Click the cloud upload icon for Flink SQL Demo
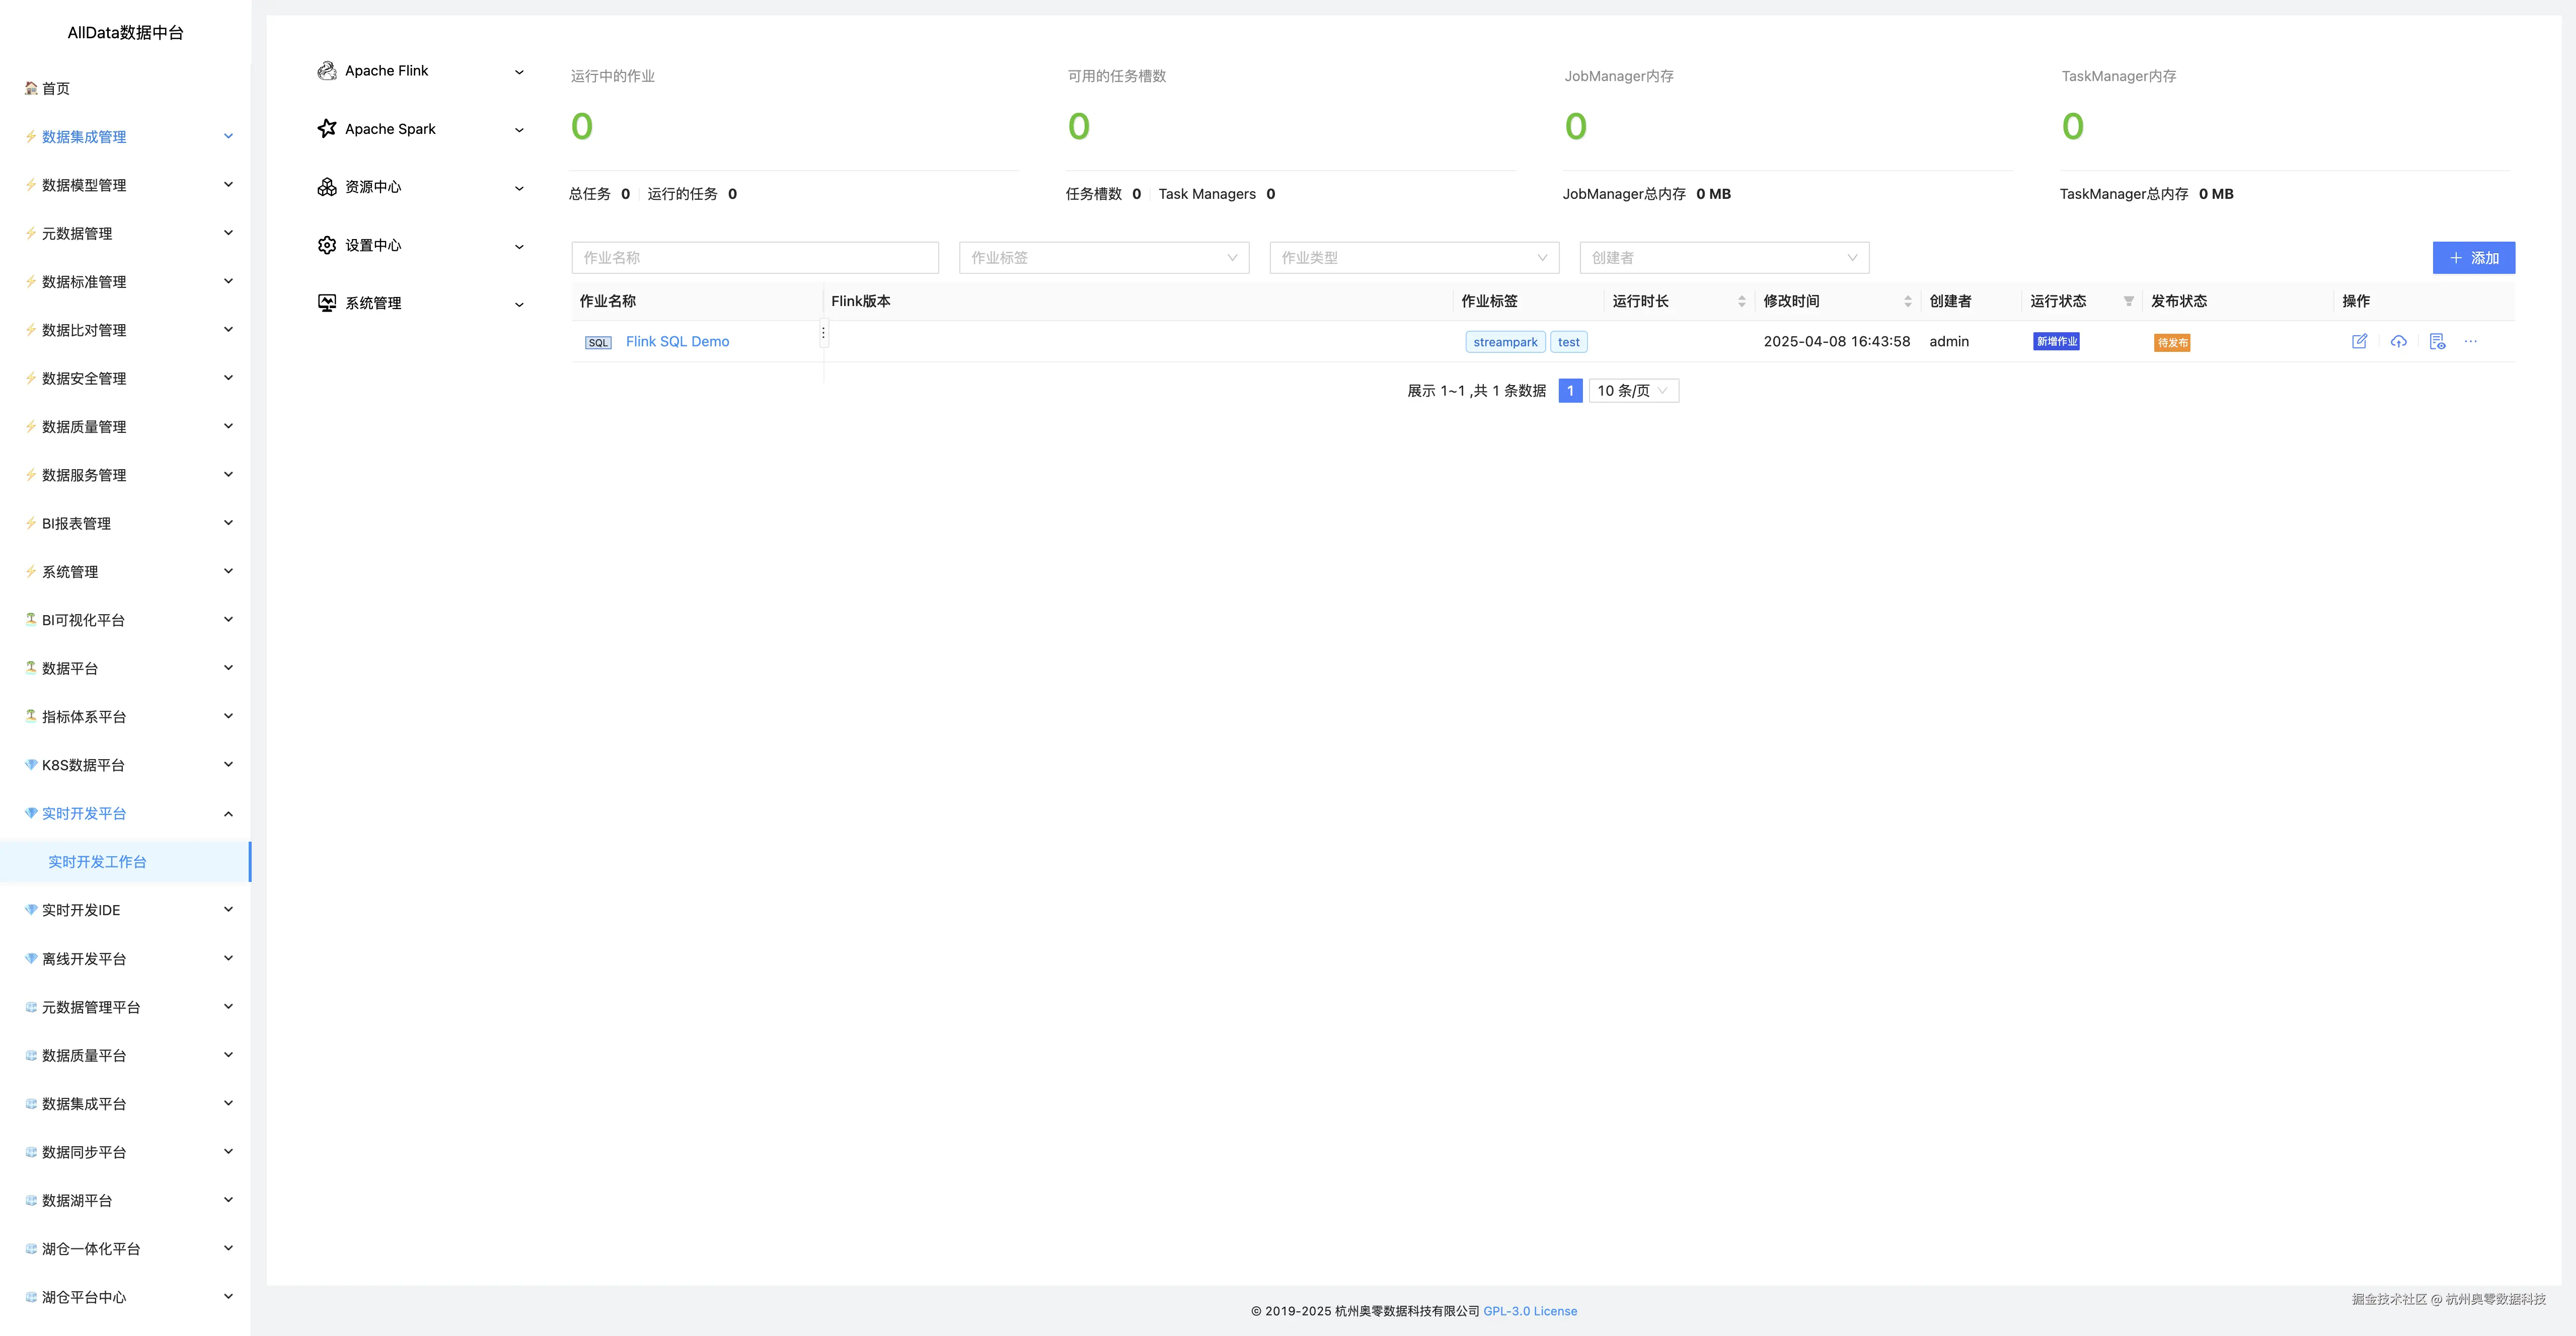This screenshot has width=2576, height=1336. click(2399, 341)
